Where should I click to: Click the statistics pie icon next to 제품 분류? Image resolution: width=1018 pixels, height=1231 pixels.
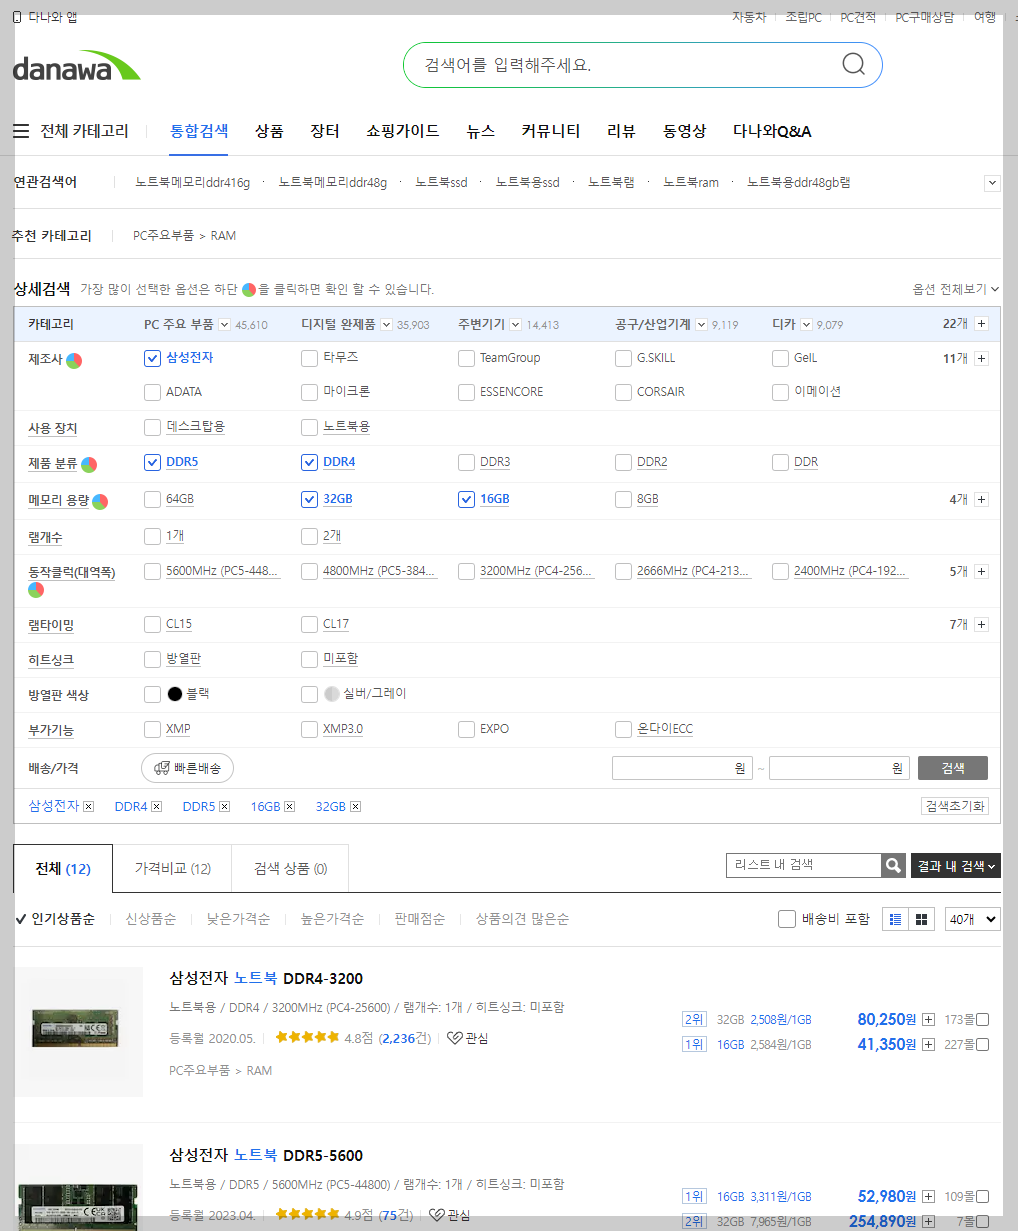89,465
